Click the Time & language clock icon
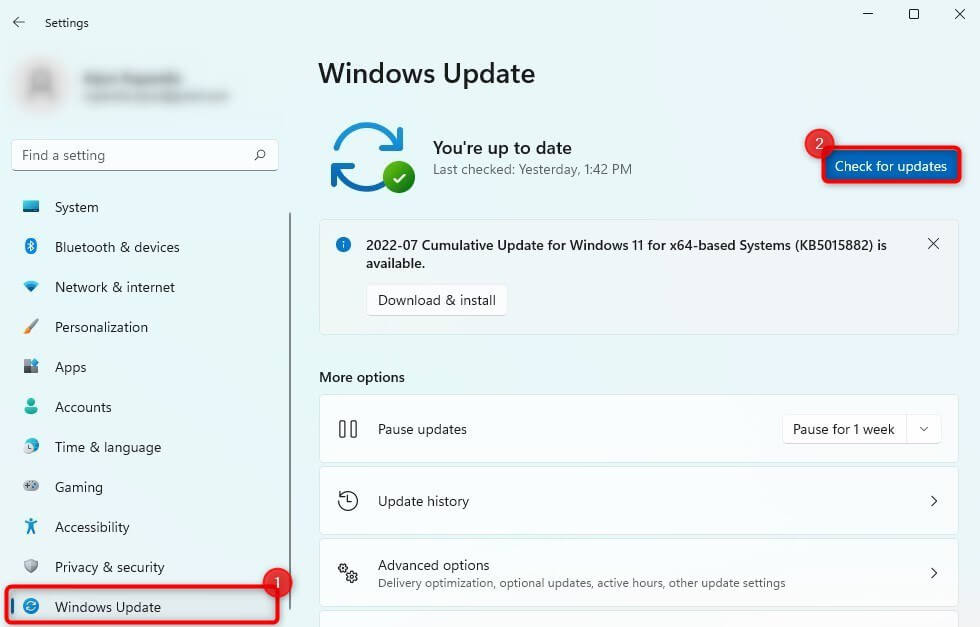980x627 pixels. (31, 446)
